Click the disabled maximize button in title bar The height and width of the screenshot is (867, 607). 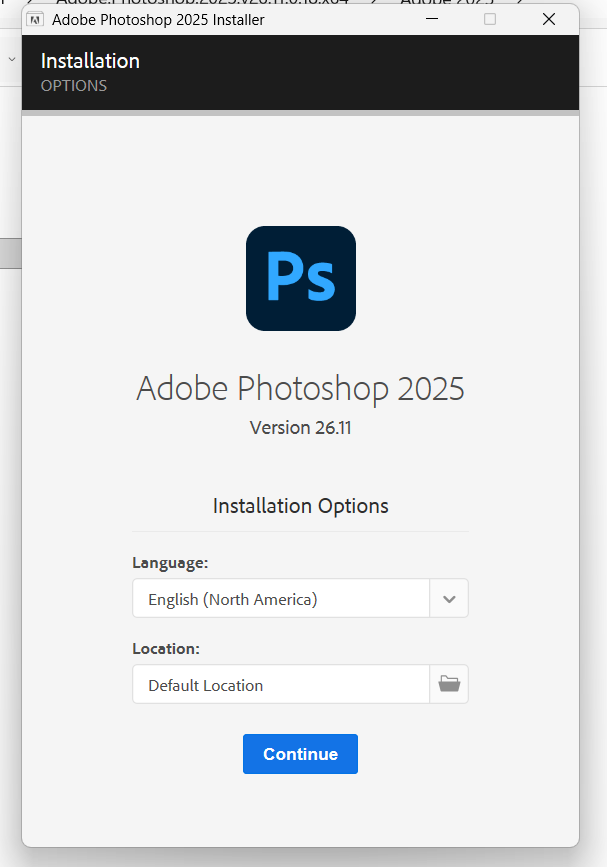click(x=490, y=19)
